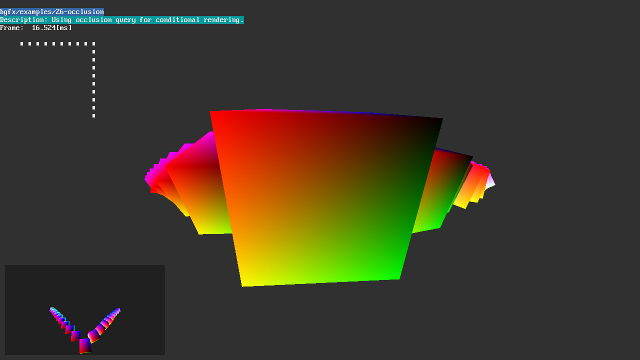Click the occlusion query Description line
Image resolution: width=640 pixels, height=360 pixels.
point(122,20)
